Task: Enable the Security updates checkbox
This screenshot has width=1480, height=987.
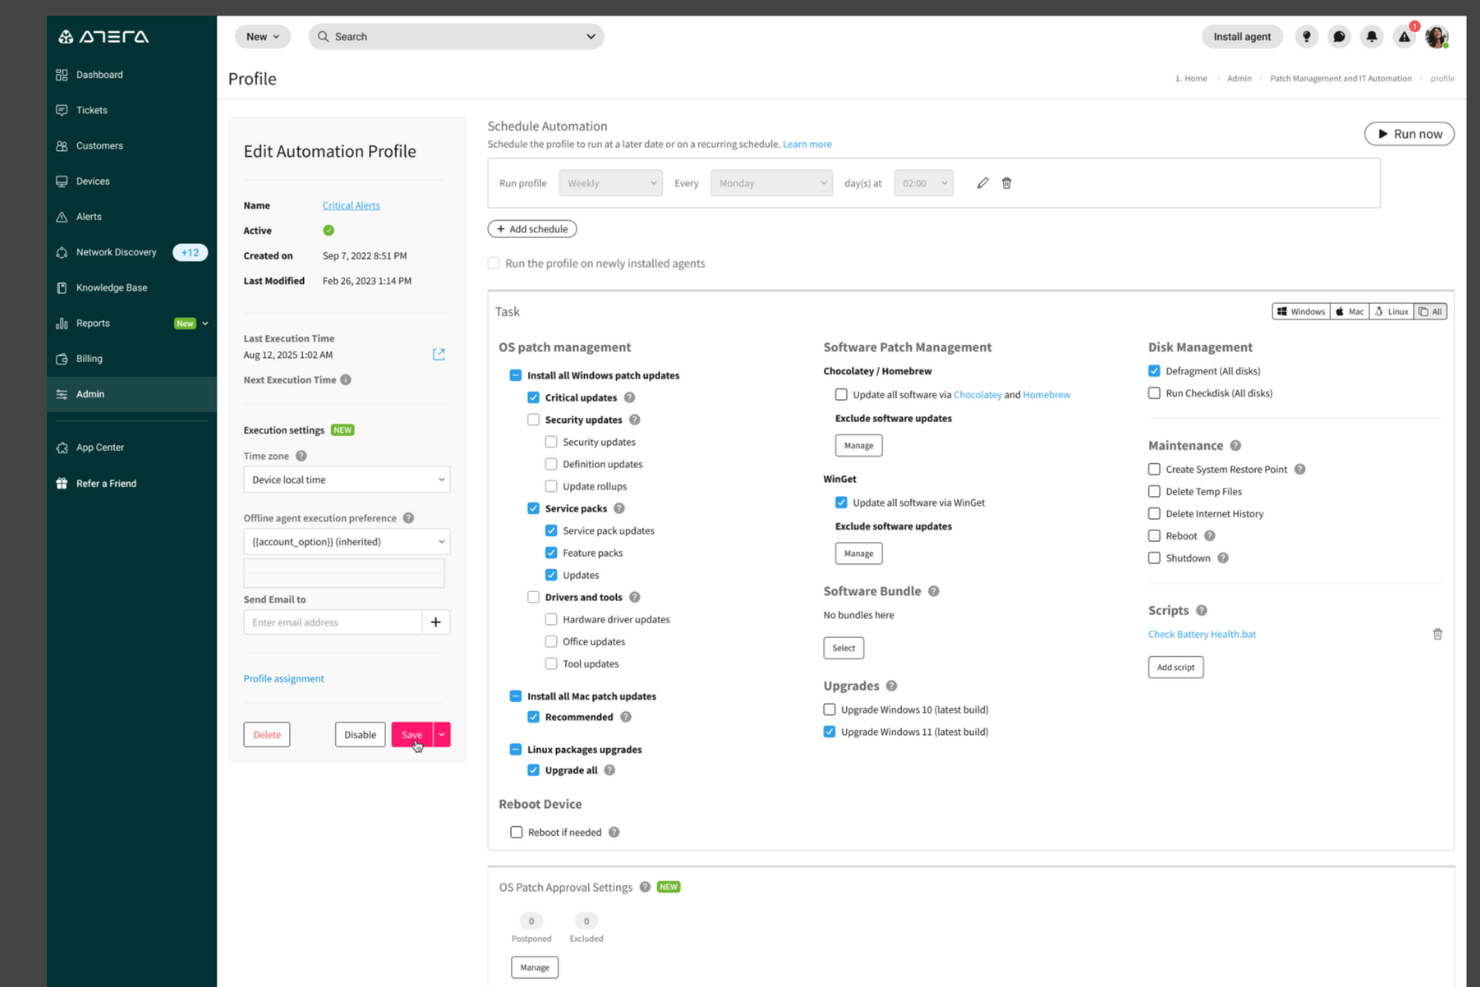Action: click(533, 419)
